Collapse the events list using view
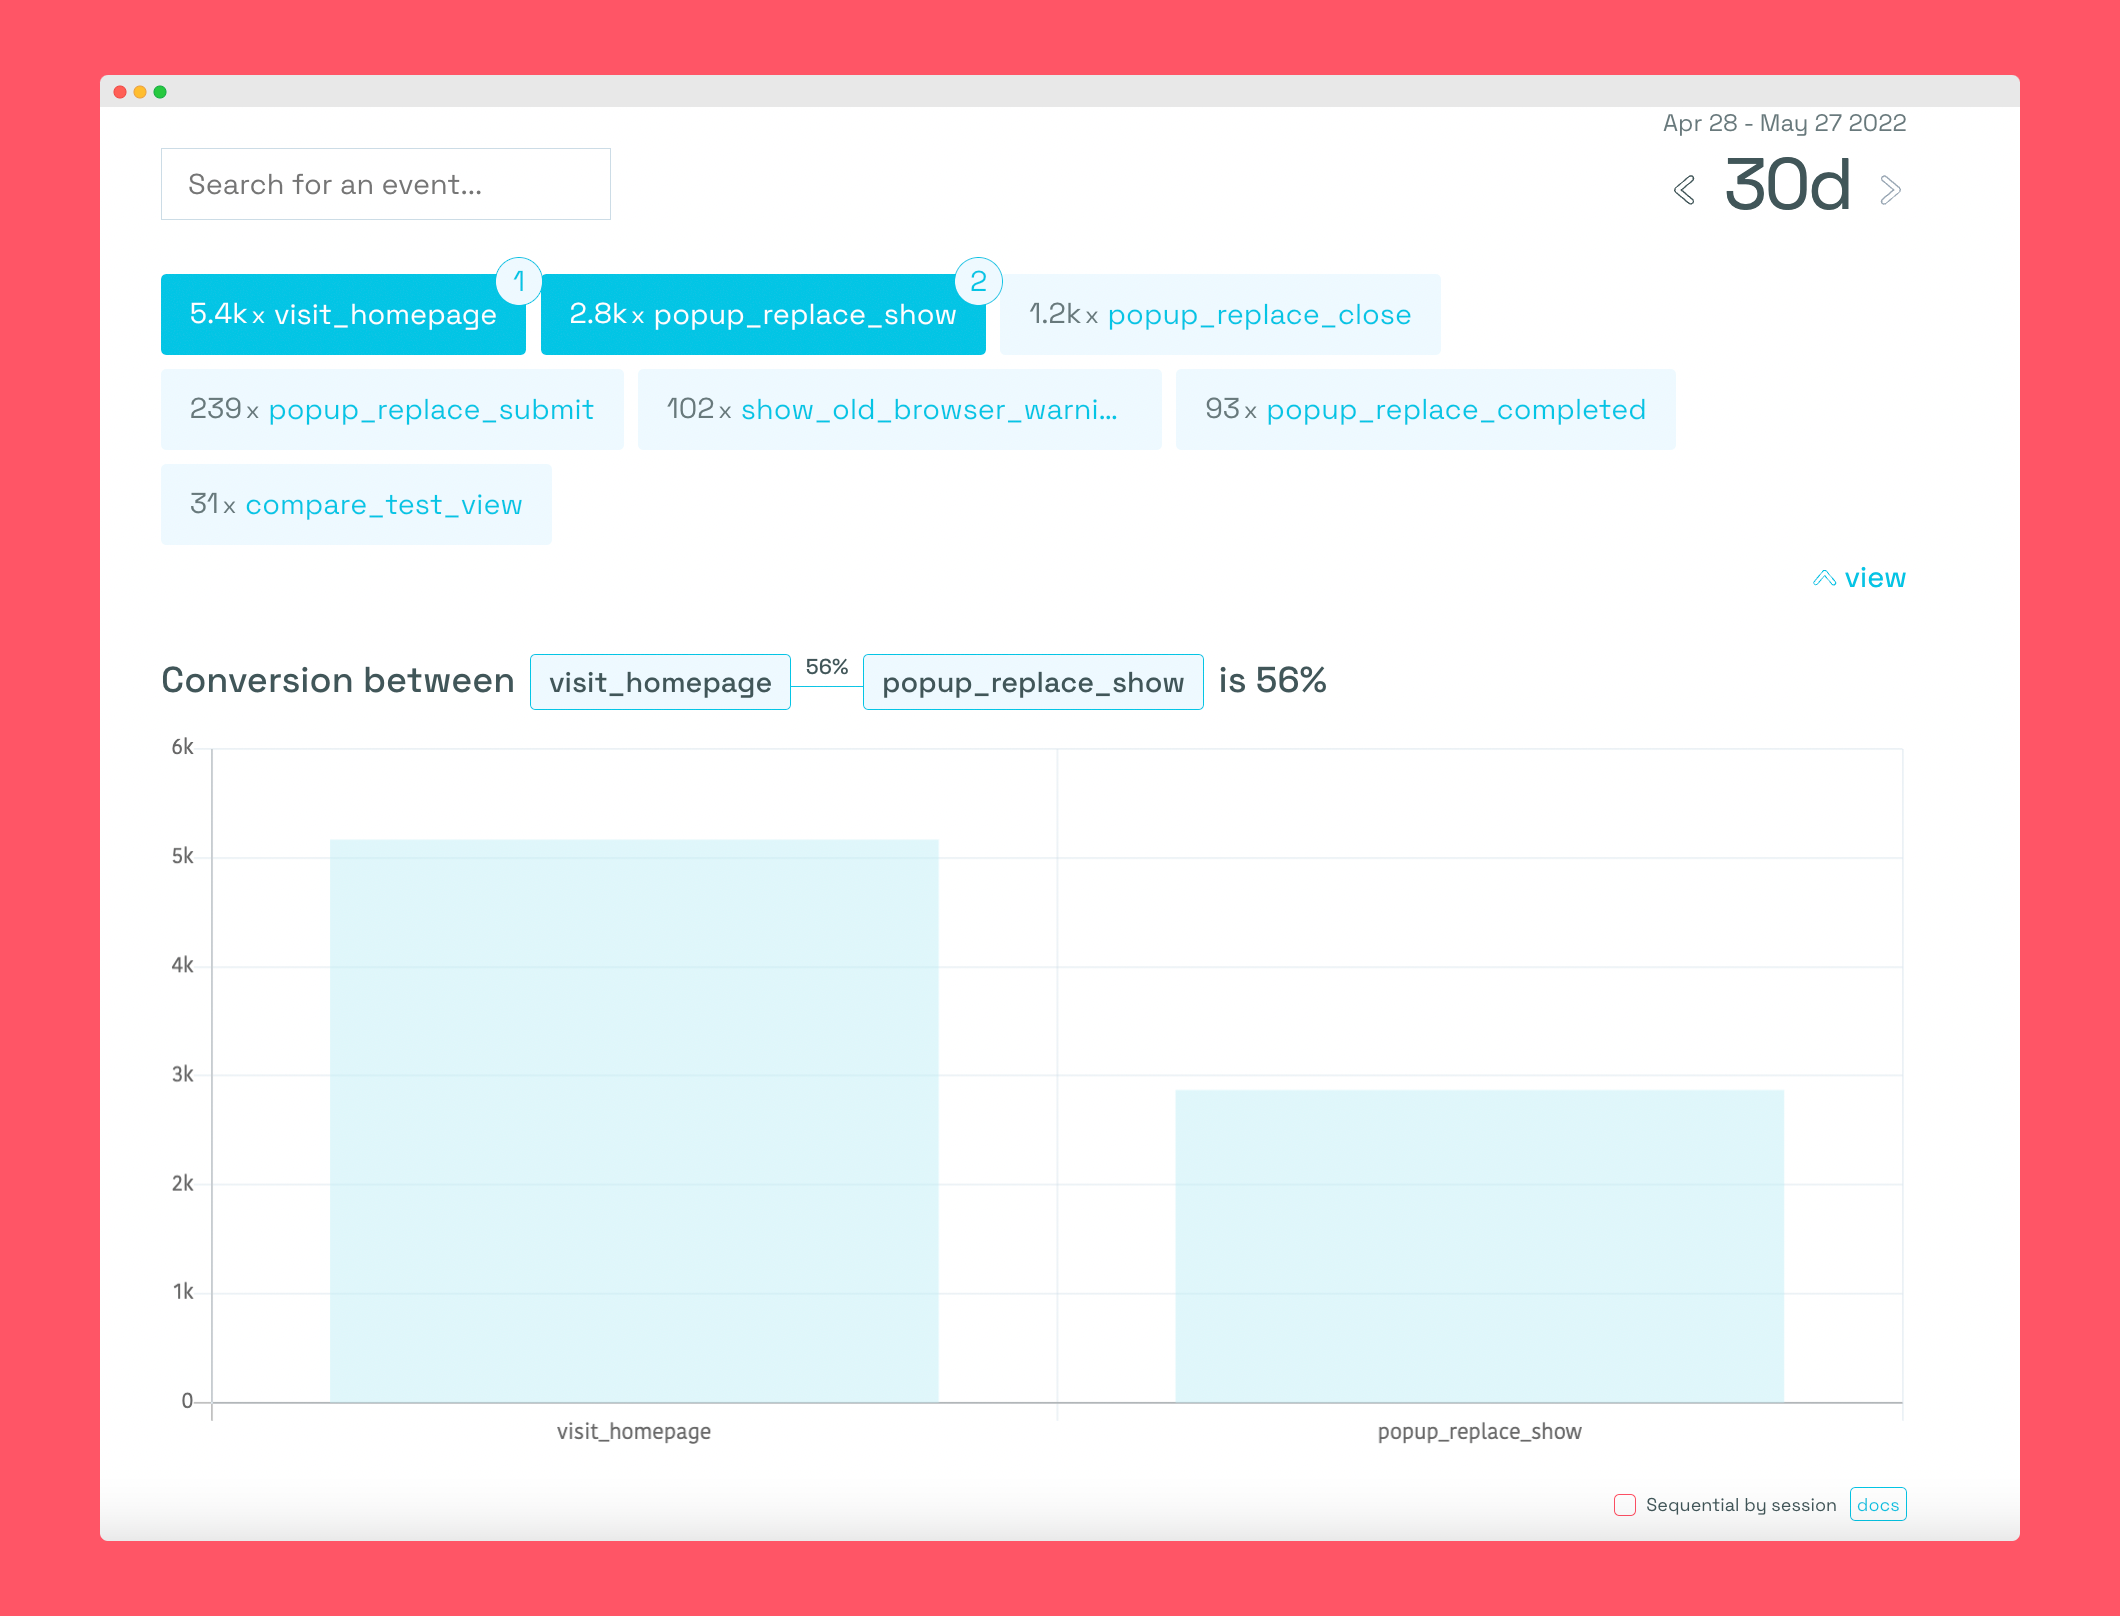This screenshot has width=2120, height=1616. 1860,578
